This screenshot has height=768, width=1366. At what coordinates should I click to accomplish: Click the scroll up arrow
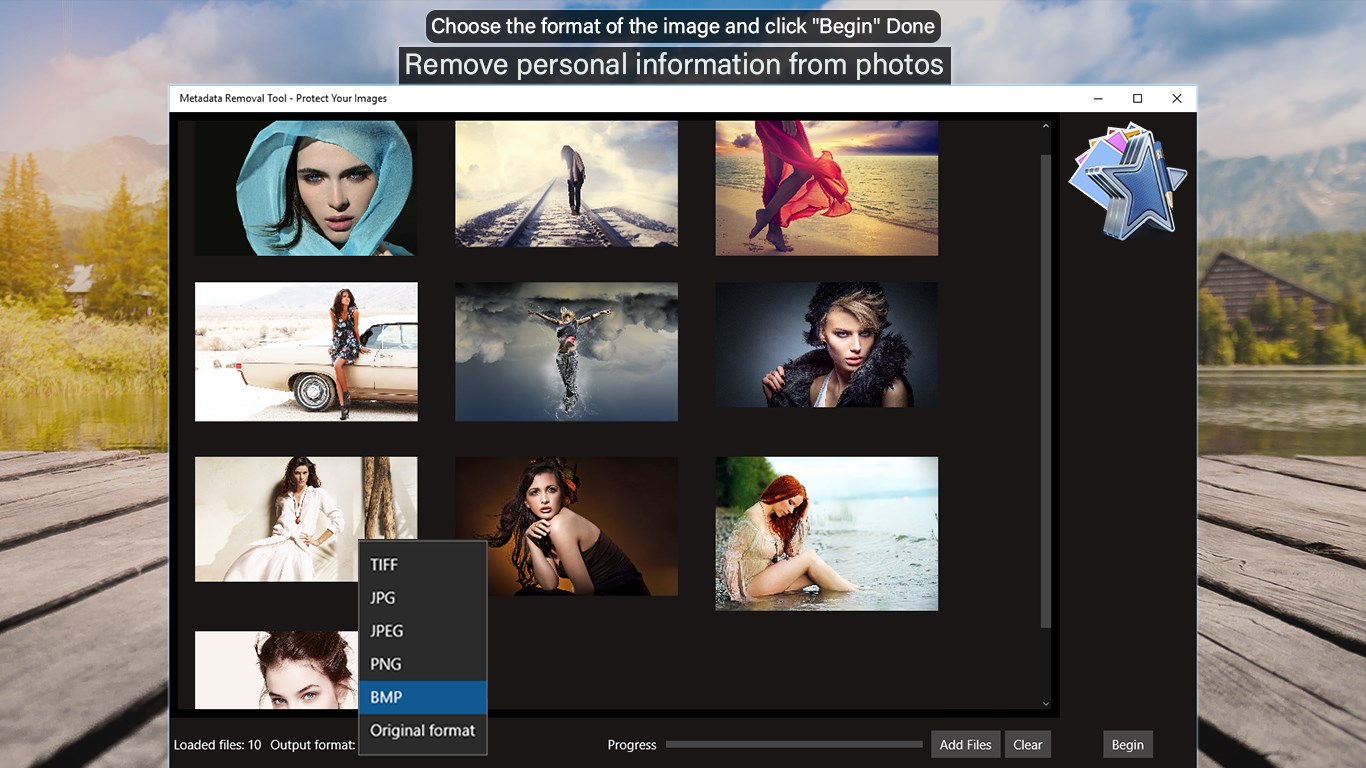tap(1046, 126)
